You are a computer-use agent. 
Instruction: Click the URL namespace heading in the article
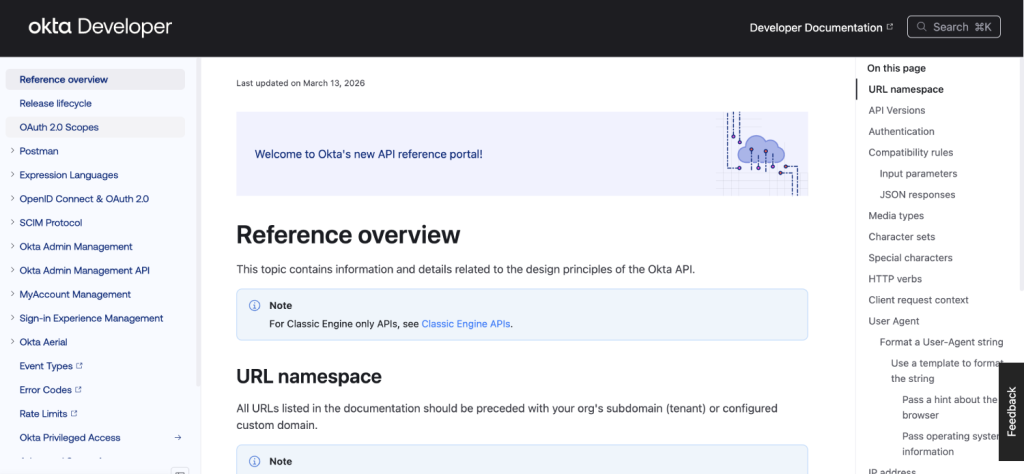click(x=309, y=377)
